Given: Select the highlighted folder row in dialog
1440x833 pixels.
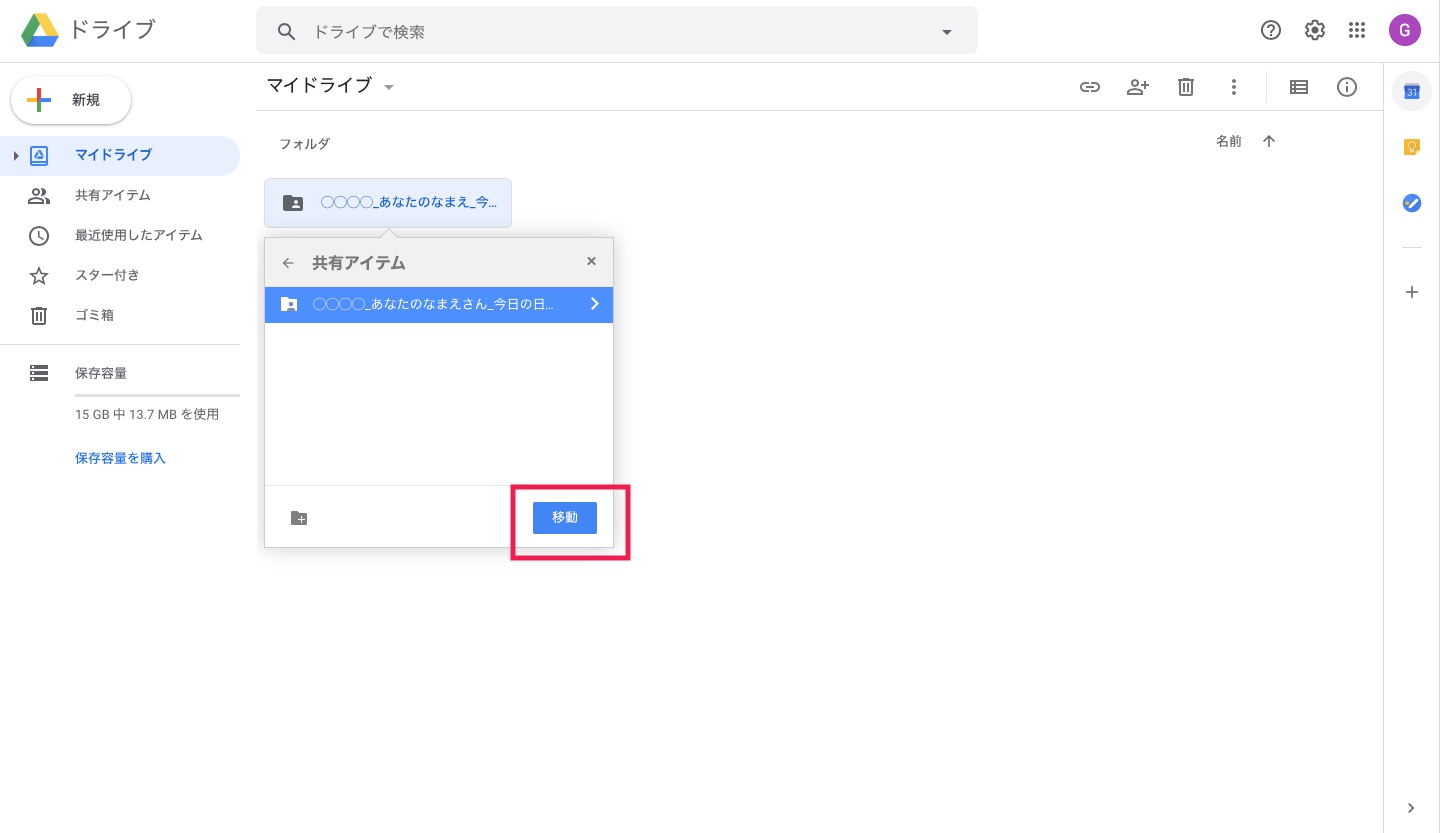Looking at the screenshot, I should pos(439,304).
